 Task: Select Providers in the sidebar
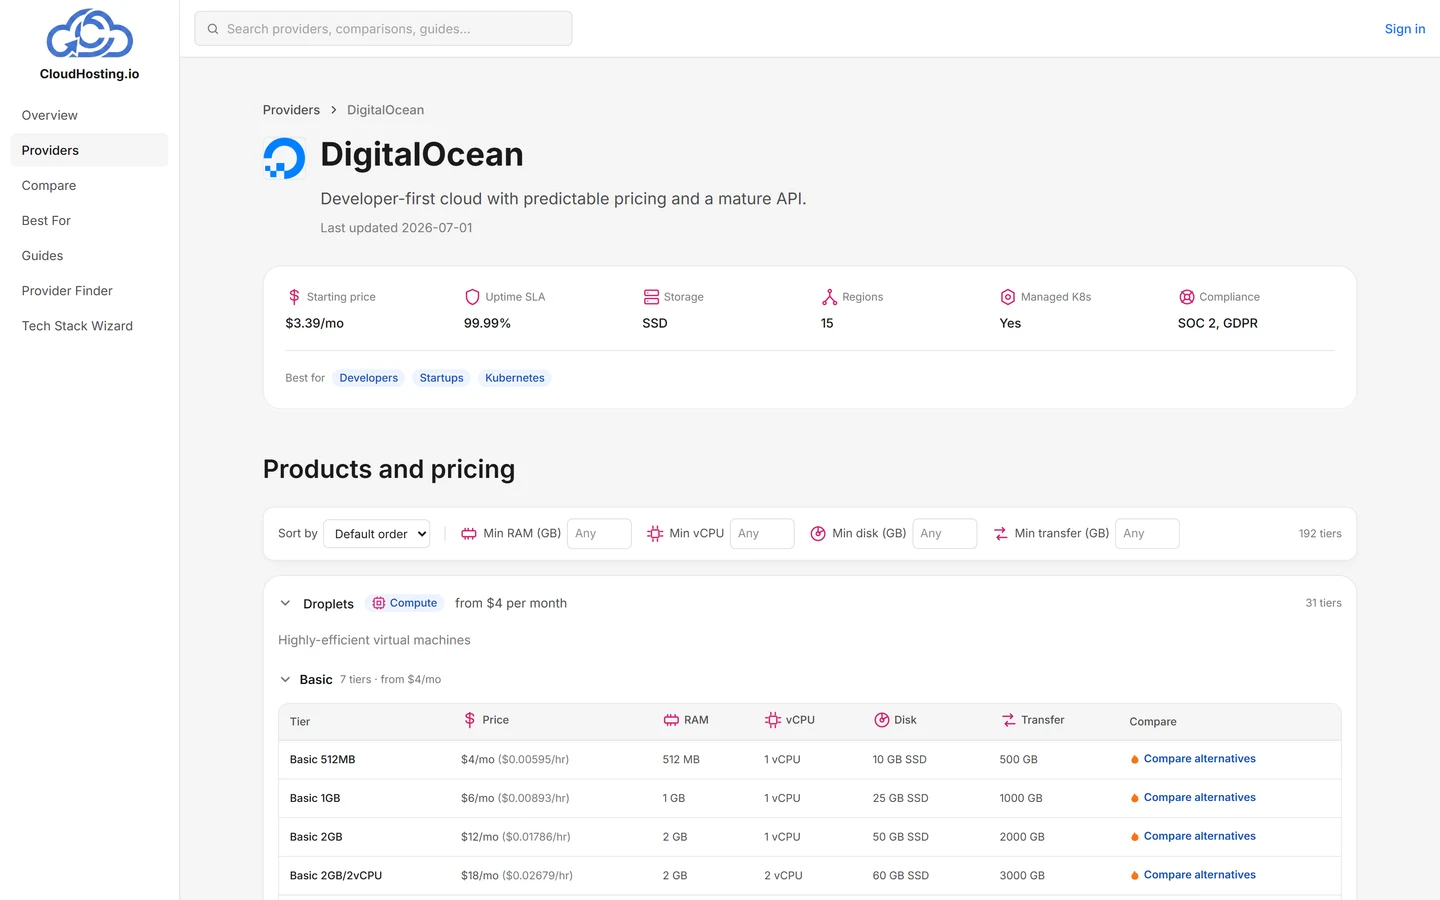click(x=89, y=150)
